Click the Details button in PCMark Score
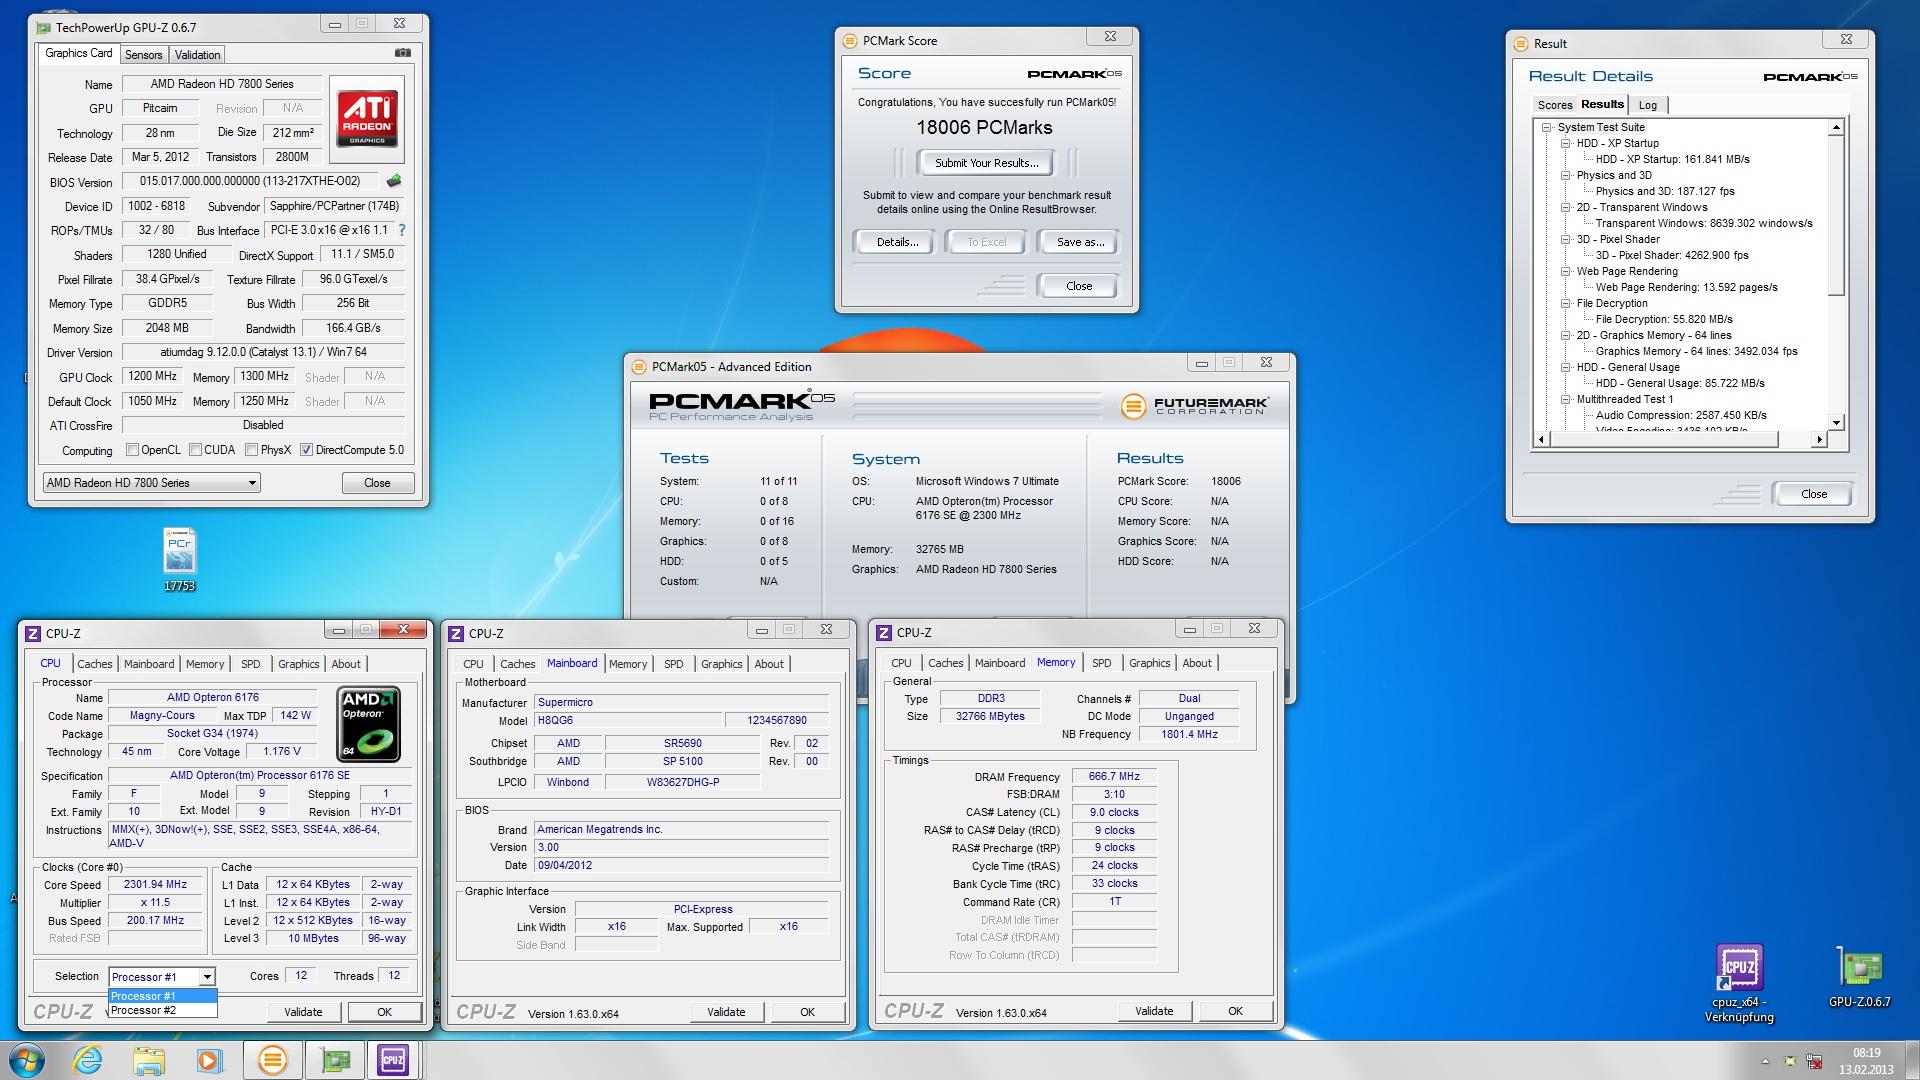 point(897,242)
